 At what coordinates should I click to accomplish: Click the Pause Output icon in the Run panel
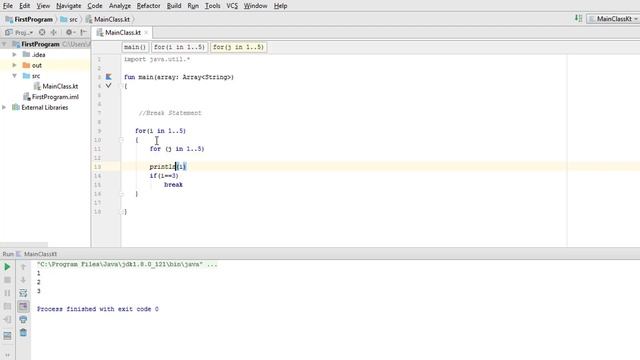click(x=7, y=293)
